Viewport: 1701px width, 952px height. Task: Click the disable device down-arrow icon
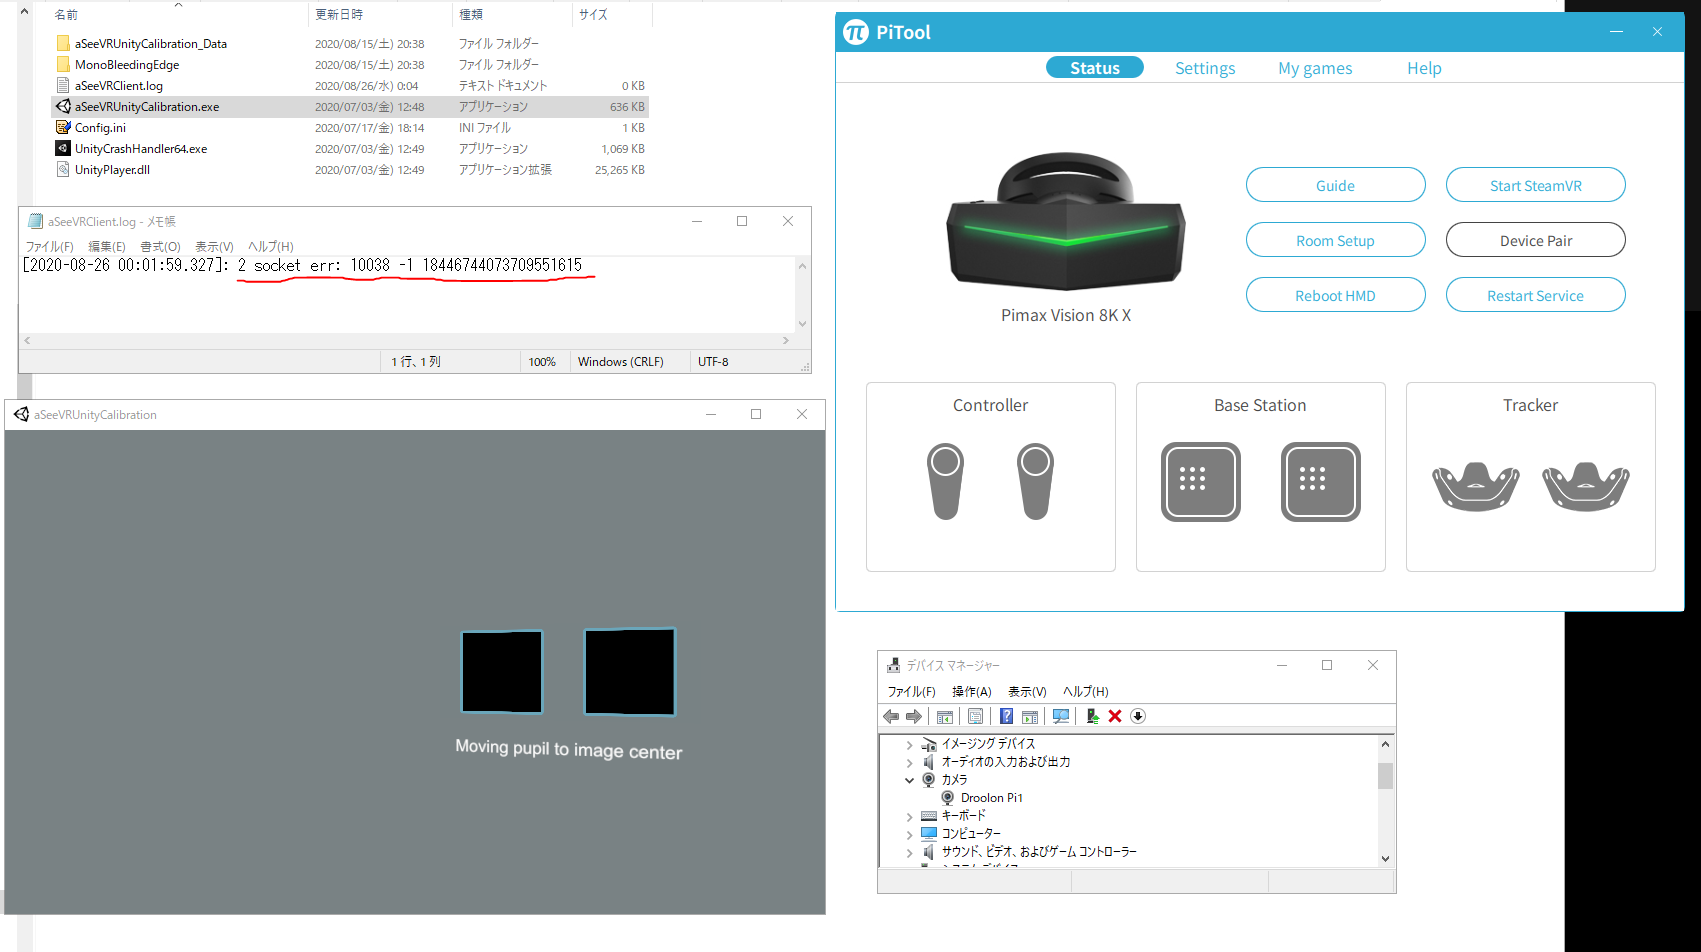click(x=1138, y=716)
